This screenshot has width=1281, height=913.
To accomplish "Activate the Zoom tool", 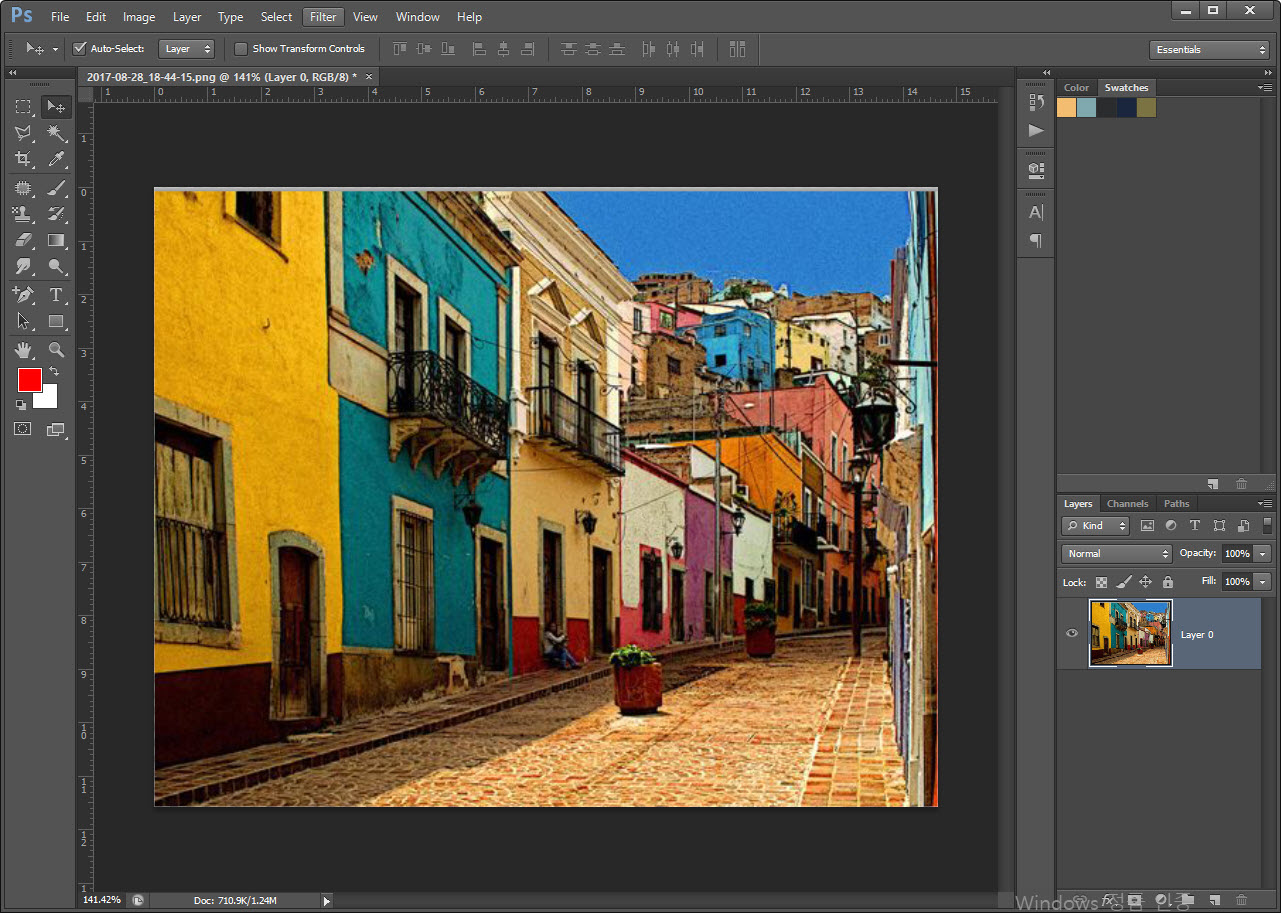I will point(56,350).
